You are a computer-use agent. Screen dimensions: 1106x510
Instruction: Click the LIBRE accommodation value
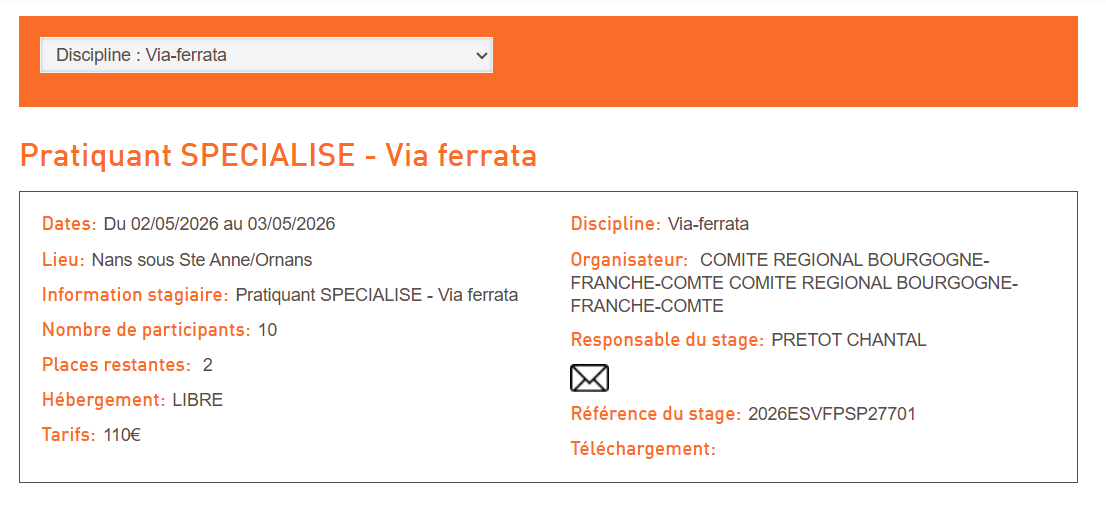point(198,400)
